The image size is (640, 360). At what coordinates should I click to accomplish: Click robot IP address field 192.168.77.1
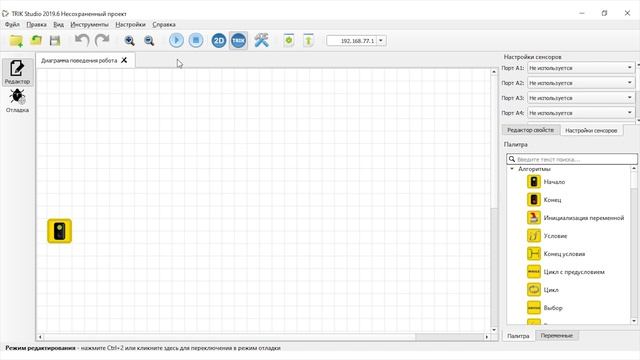coord(352,41)
